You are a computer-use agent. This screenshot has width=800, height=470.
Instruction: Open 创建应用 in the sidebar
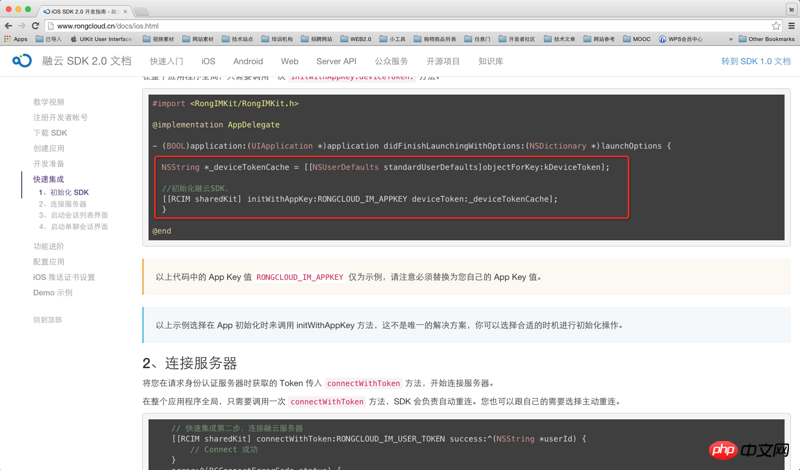(x=49, y=149)
